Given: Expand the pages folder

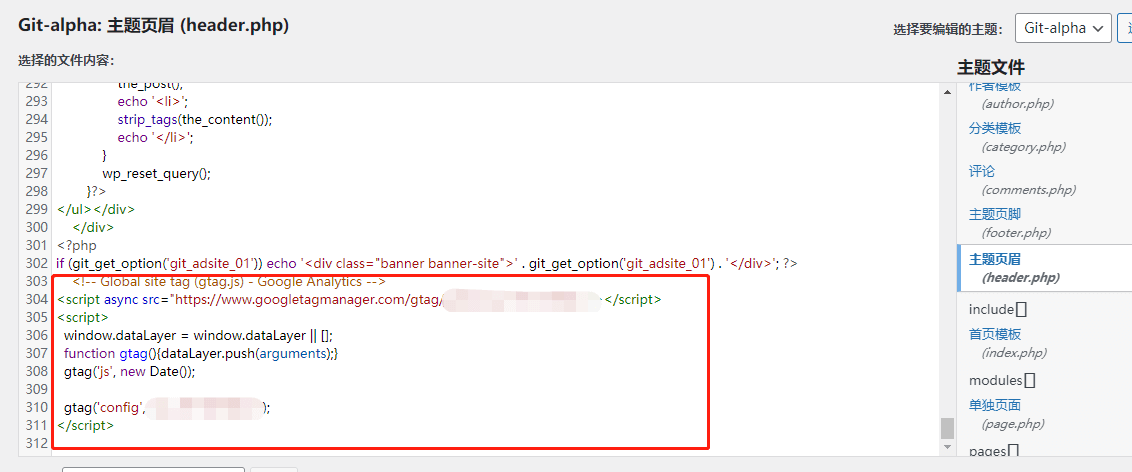Looking at the screenshot, I should (x=993, y=451).
